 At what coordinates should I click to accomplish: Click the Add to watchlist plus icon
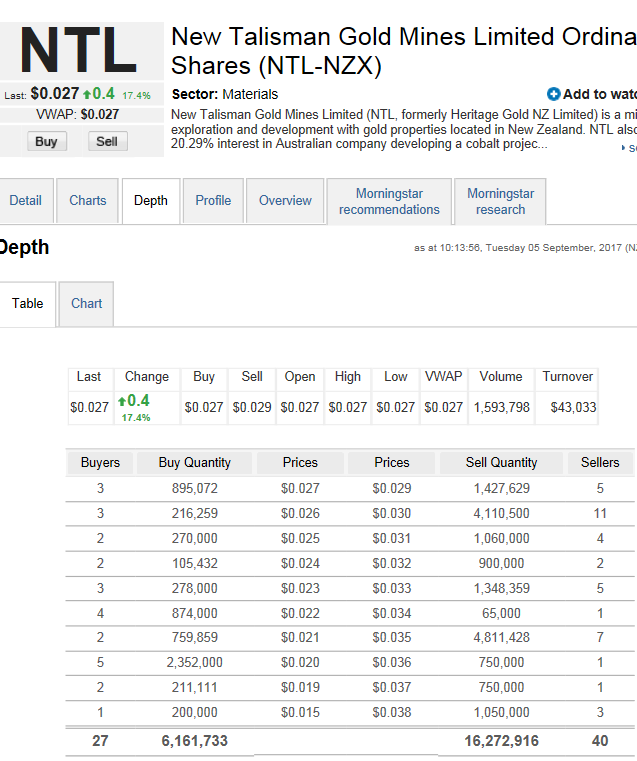(x=553, y=94)
